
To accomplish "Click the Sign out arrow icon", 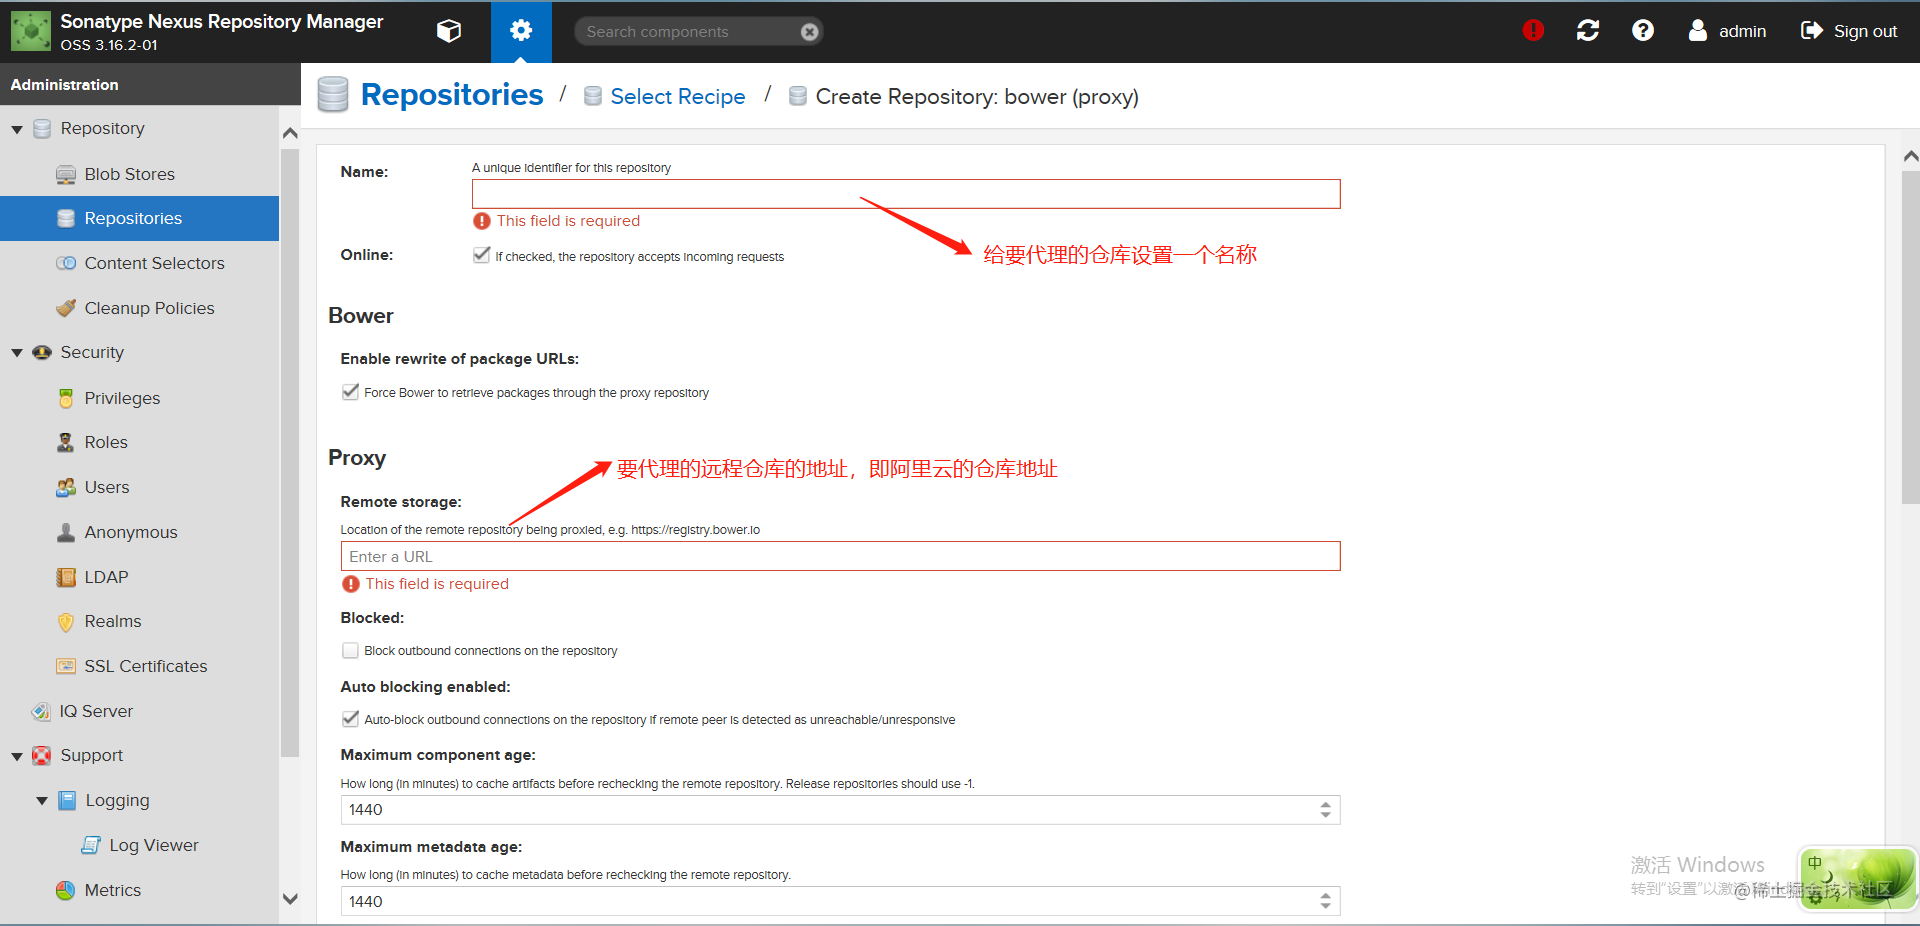I will pyautogui.click(x=1812, y=31).
